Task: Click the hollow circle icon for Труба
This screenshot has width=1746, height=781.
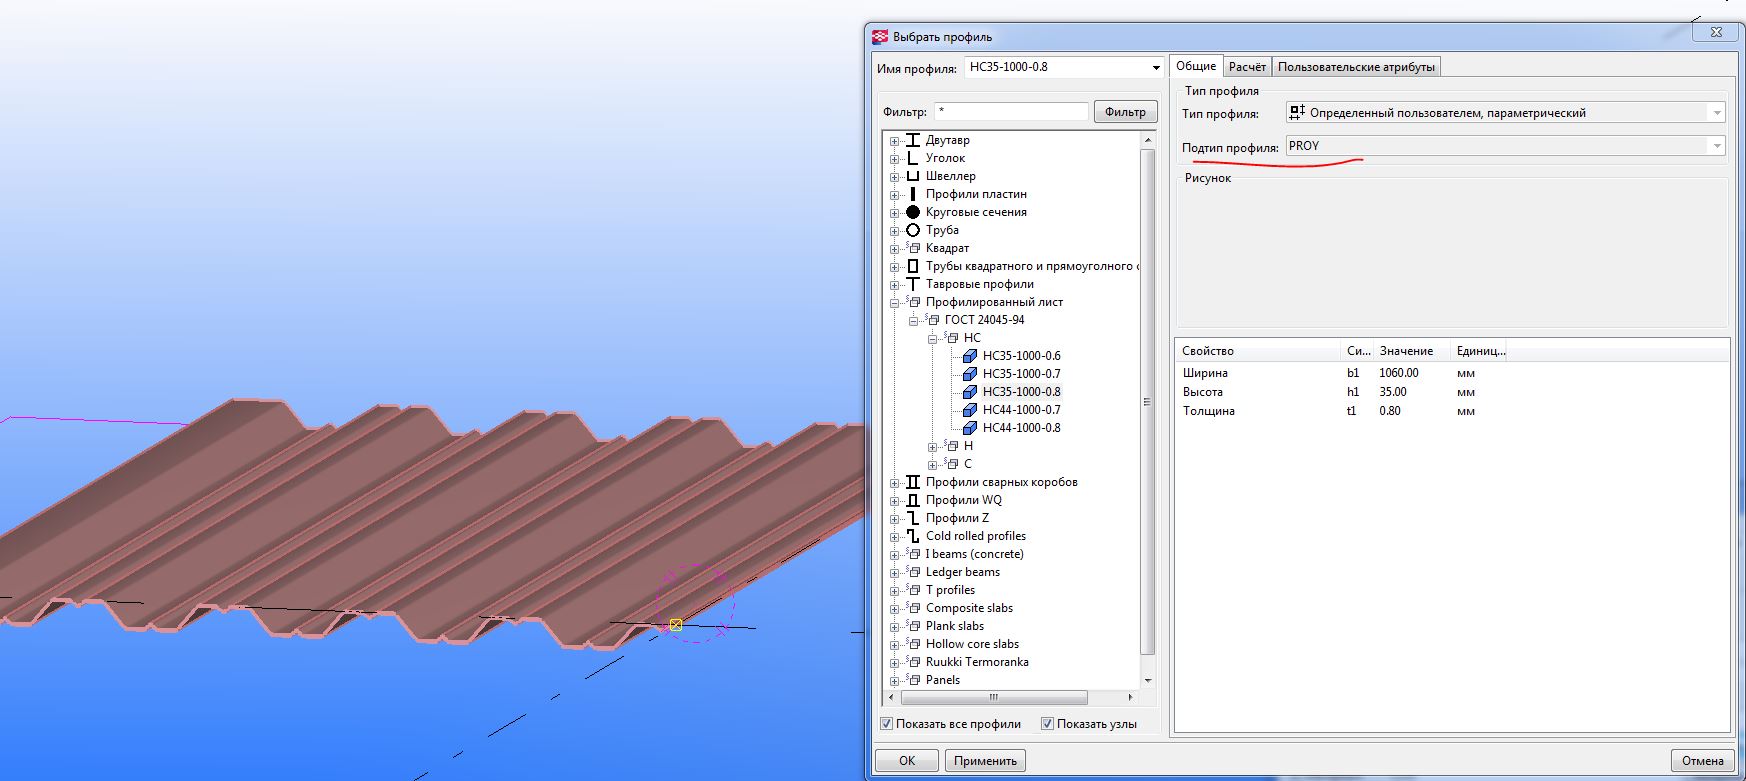Action: click(912, 230)
